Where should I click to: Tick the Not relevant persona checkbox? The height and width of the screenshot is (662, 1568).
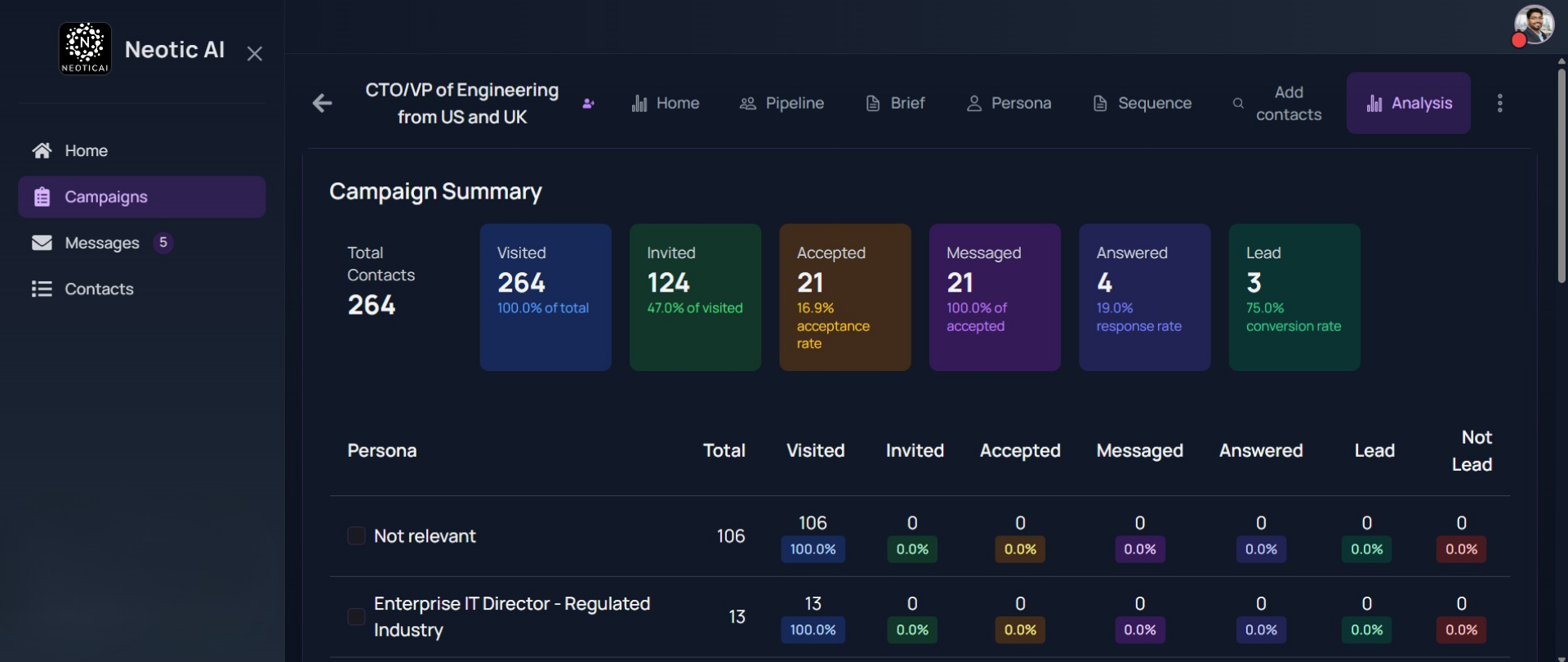(356, 536)
